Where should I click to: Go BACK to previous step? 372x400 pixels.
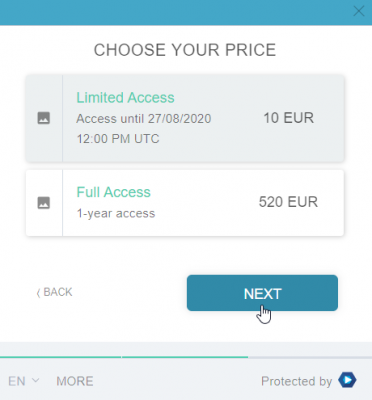coord(55,292)
